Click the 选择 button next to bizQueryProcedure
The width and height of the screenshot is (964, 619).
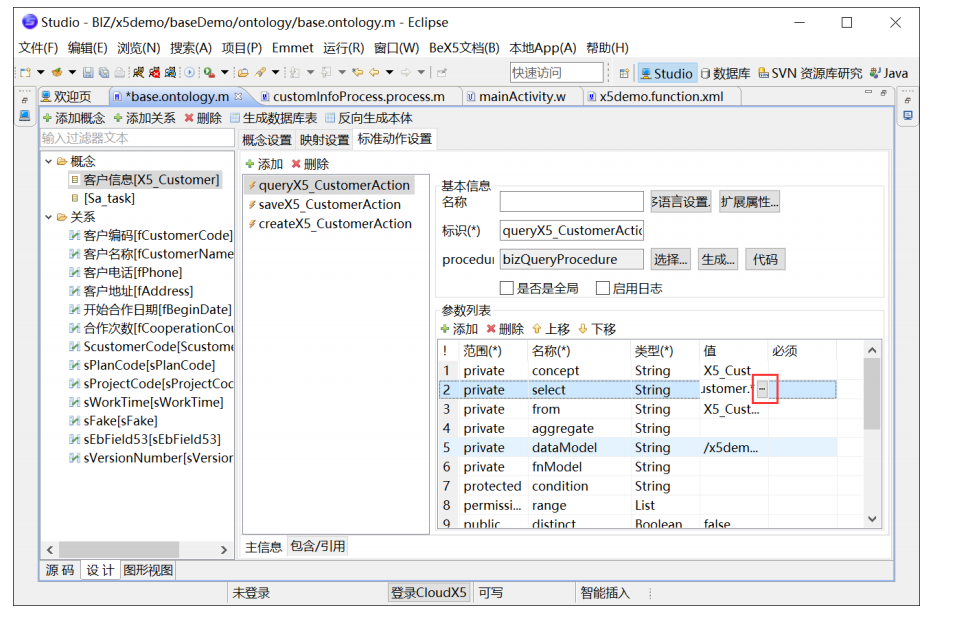click(x=670, y=259)
